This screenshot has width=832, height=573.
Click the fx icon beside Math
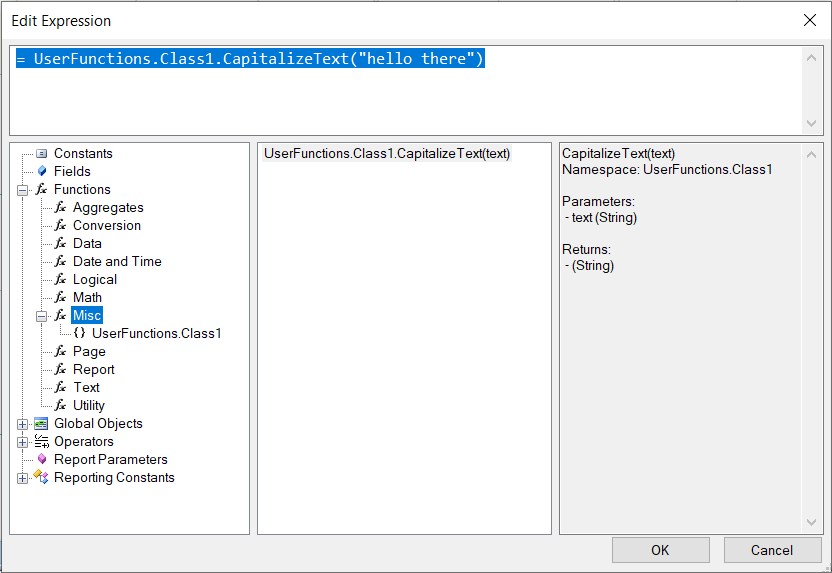[x=60, y=297]
